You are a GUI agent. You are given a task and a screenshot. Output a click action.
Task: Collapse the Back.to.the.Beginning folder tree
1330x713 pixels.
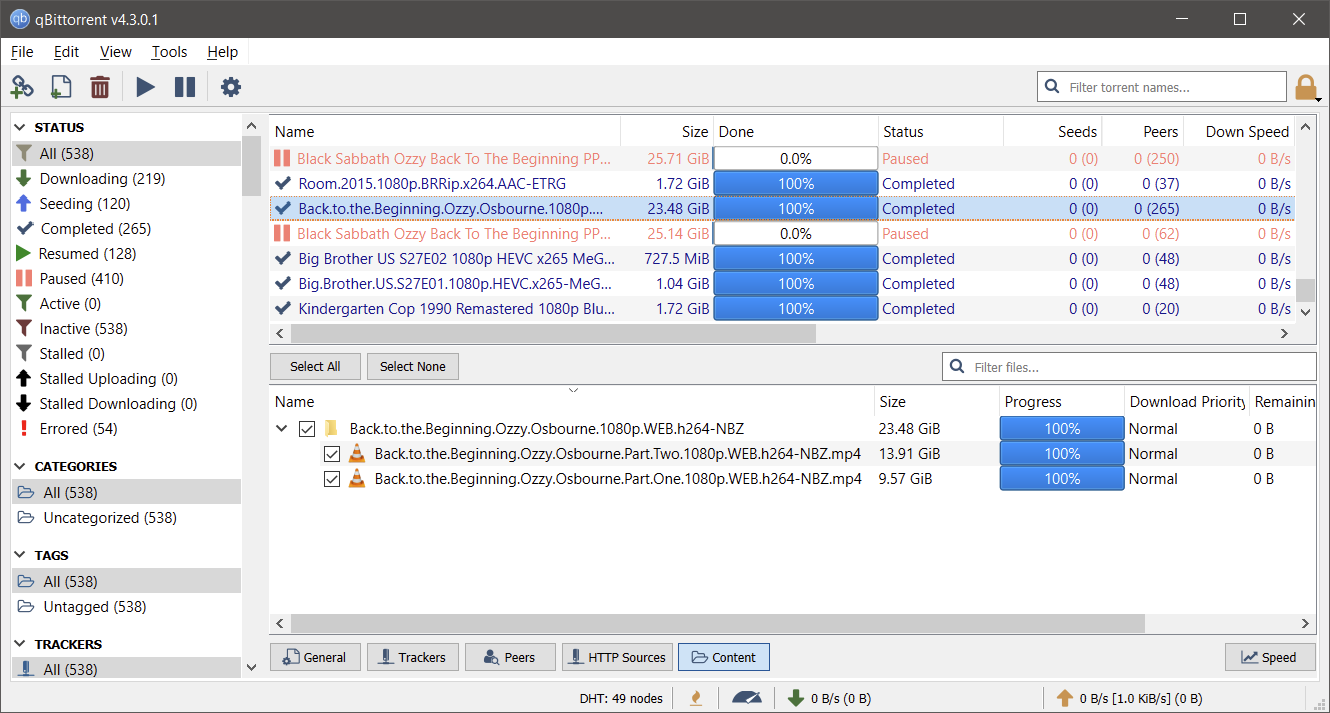[x=283, y=429]
